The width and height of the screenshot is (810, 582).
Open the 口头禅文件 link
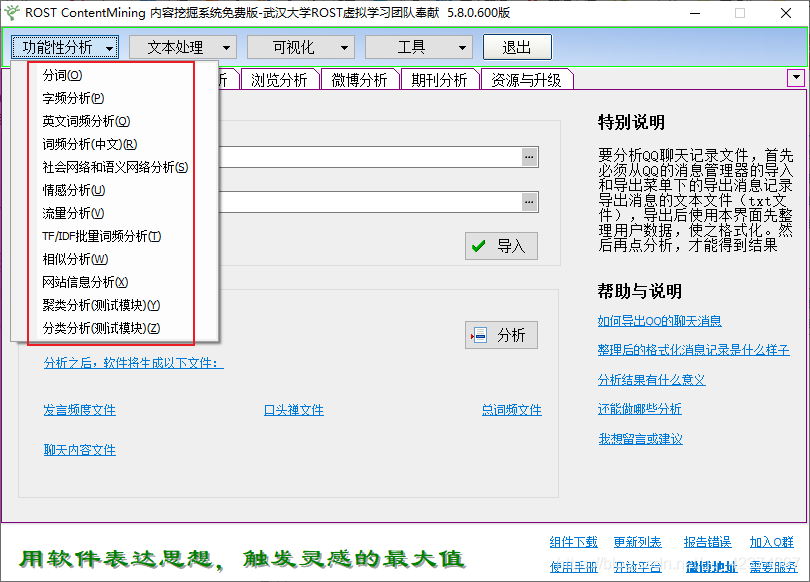point(293,410)
